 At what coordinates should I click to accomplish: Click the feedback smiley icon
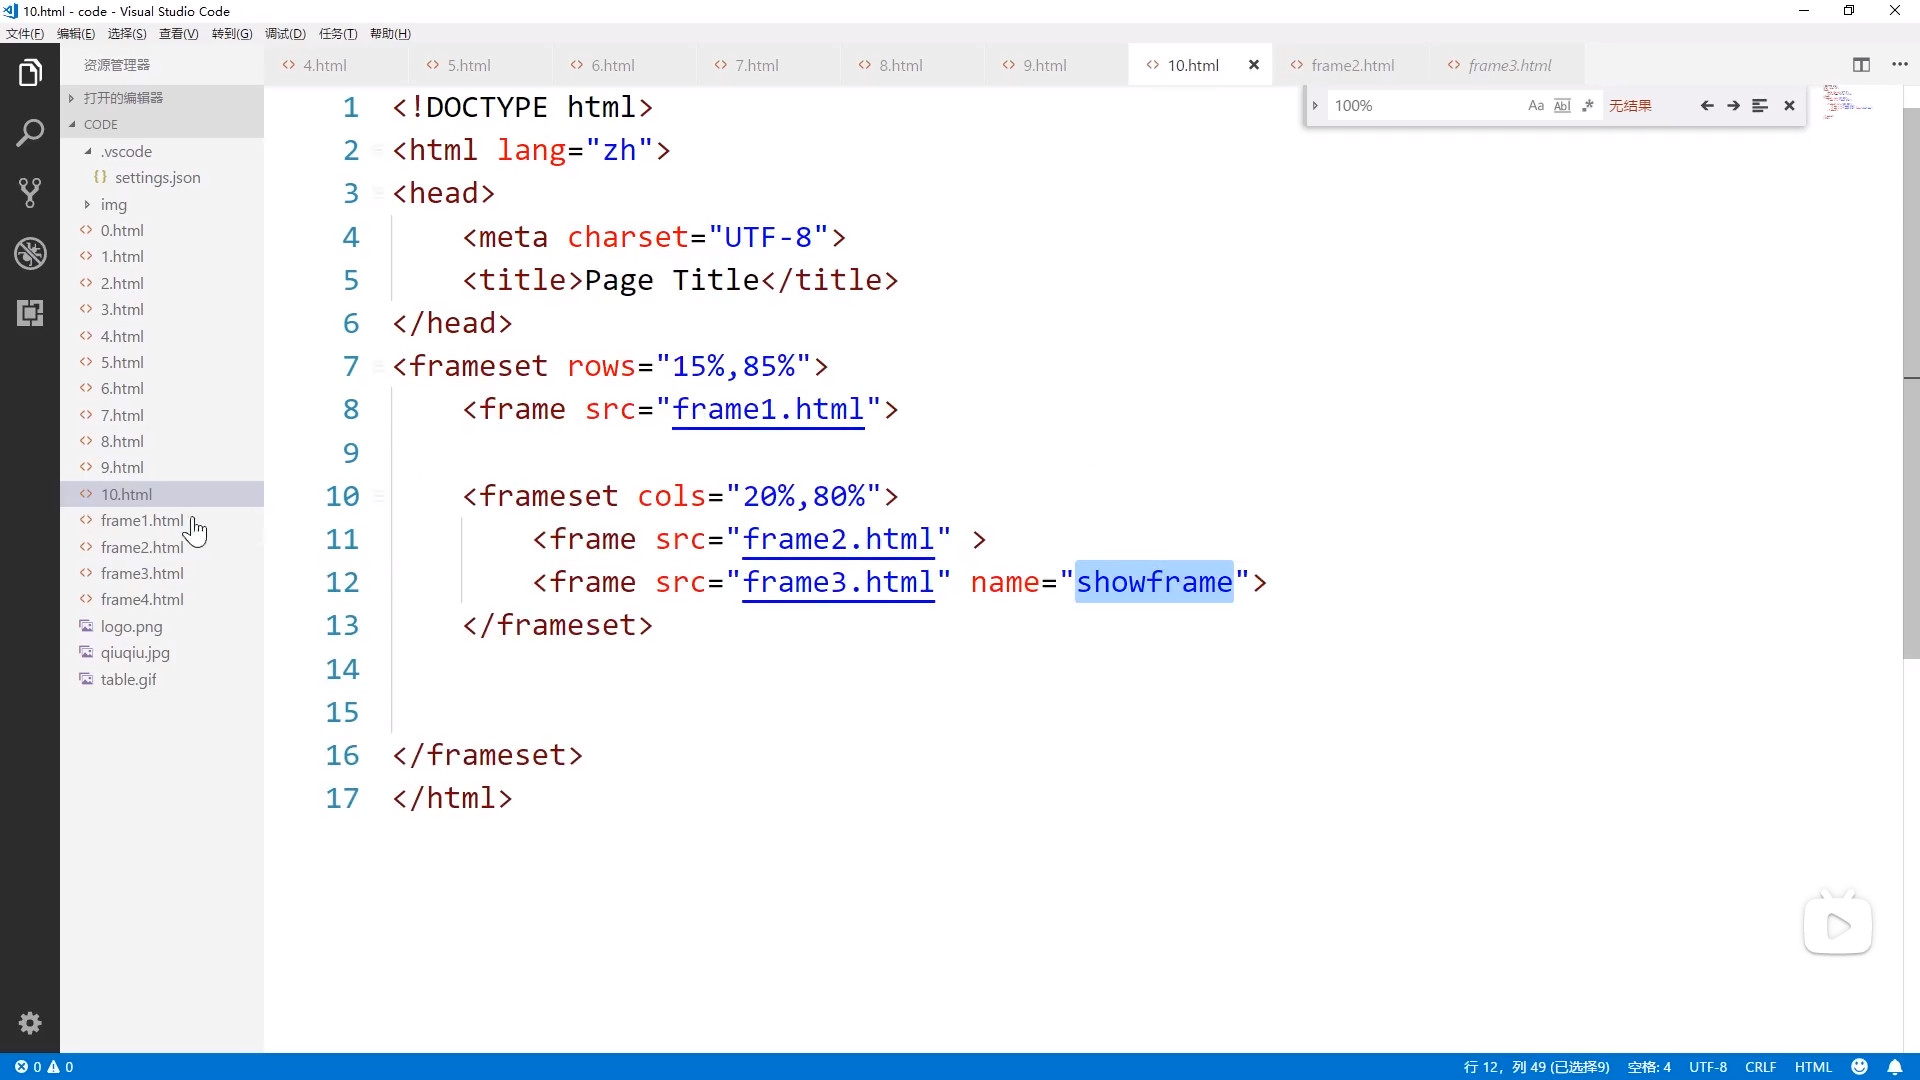pos(1860,1067)
